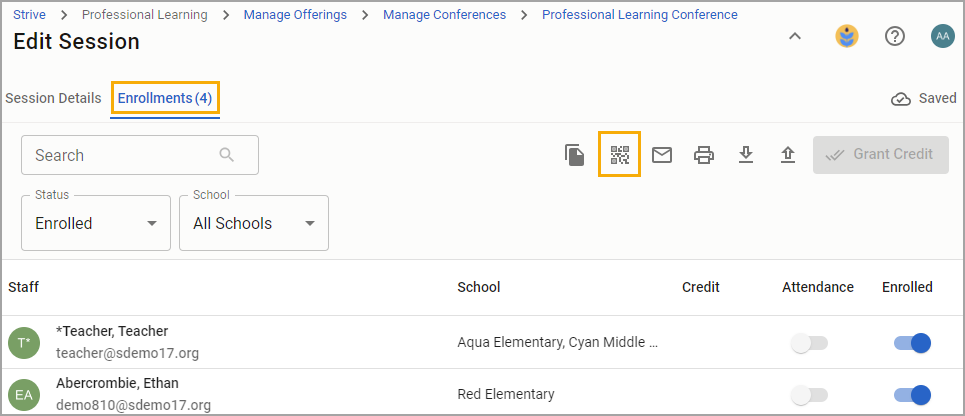Toggle attendance for Teacher, Teacher
The width and height of the screenshot is (965, 416).
point(809,343)
